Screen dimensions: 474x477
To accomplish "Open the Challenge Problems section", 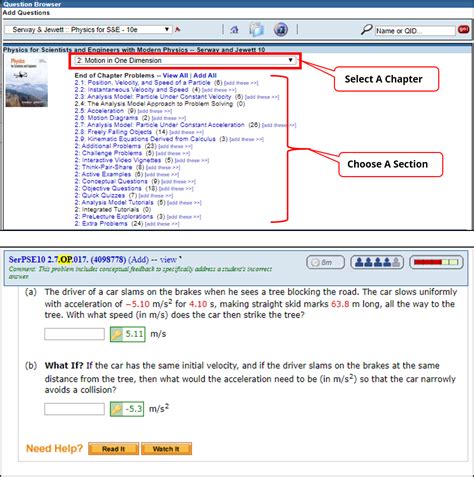I will pyautogui.click(x=108, y=153).
